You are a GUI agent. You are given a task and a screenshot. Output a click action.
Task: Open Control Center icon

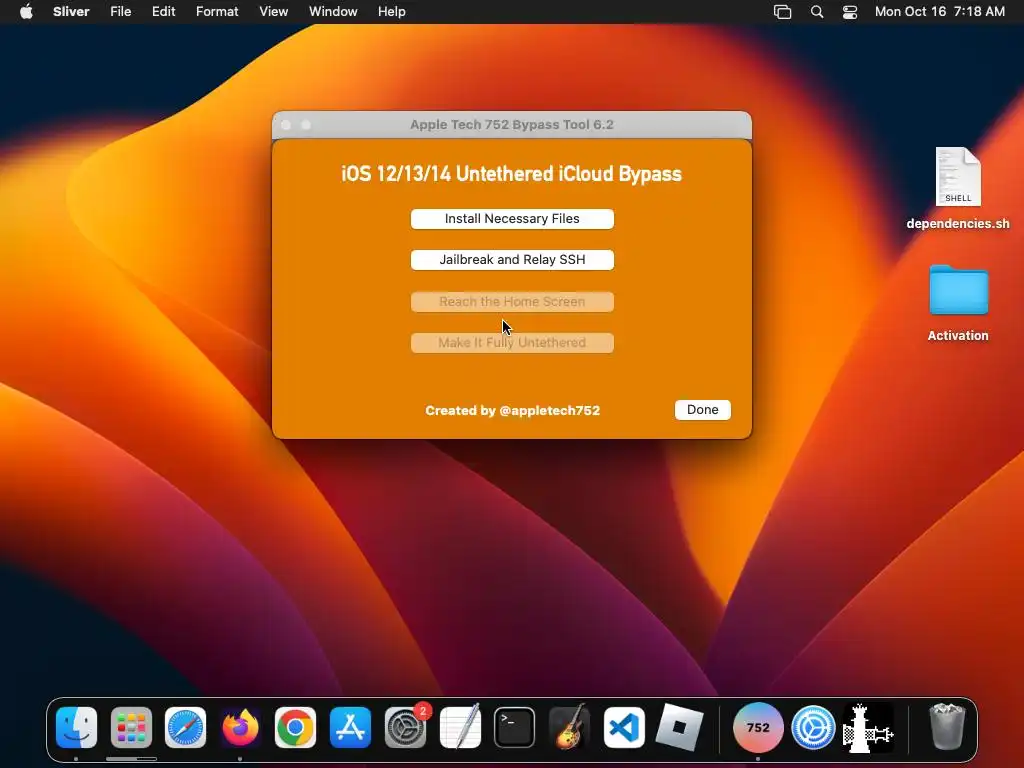click(x=850, y=12)
